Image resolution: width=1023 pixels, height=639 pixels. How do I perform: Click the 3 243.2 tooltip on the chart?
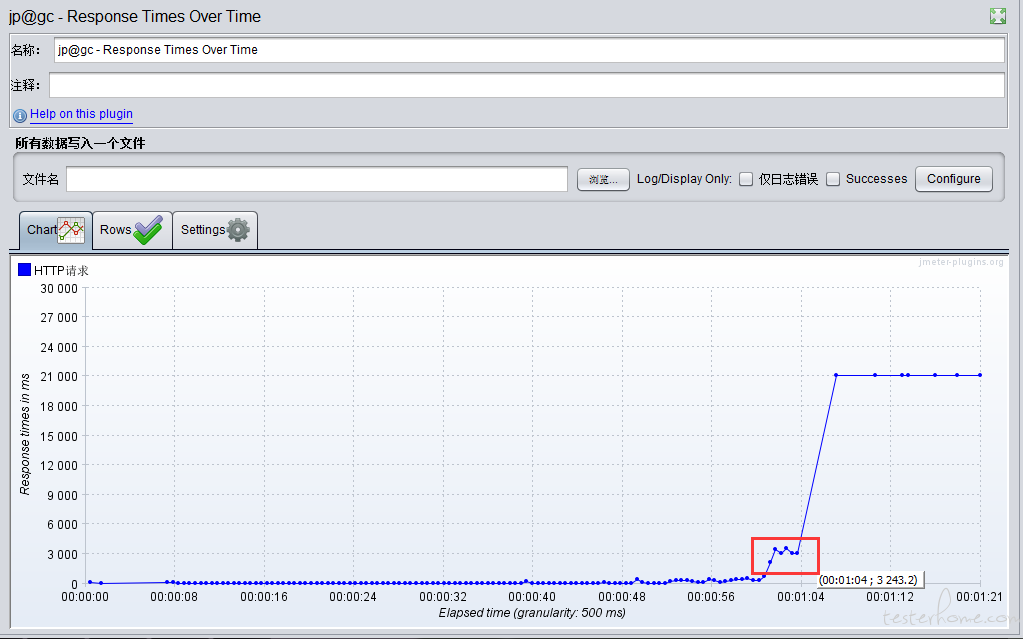pos(869,579)
